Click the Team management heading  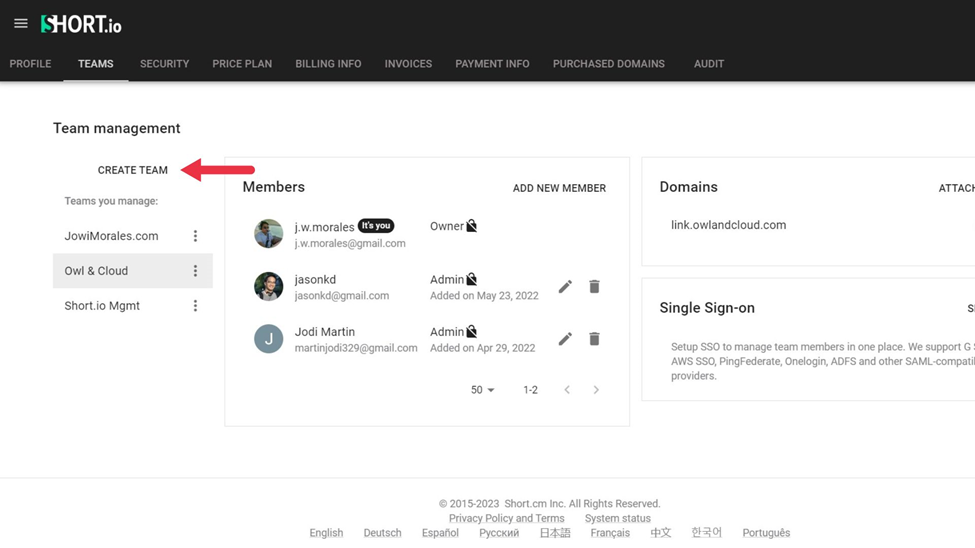[116, 128]
